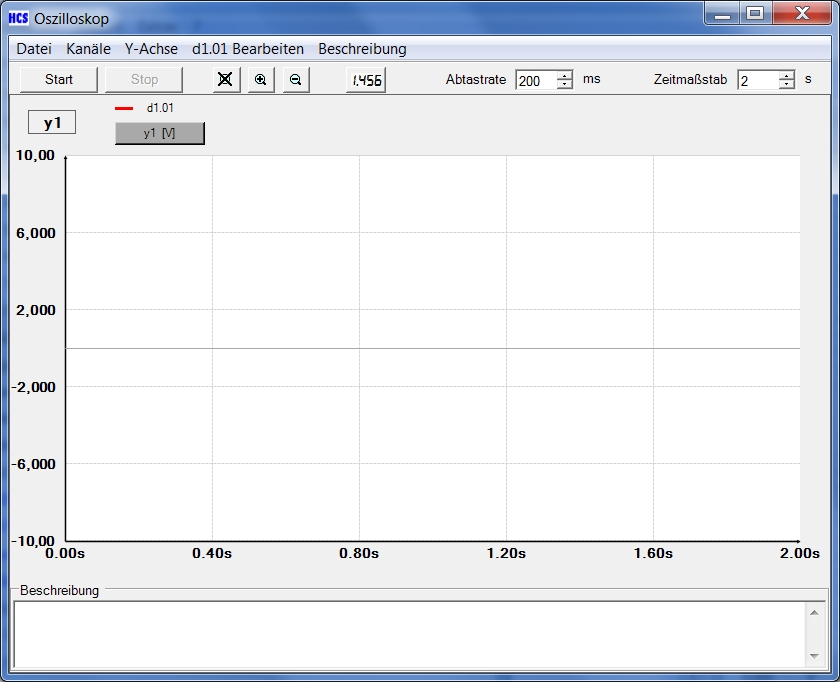The height and width of the screenshot is (682, 840).
Task: Open the Kanäle menu
Action: (87, 48)
